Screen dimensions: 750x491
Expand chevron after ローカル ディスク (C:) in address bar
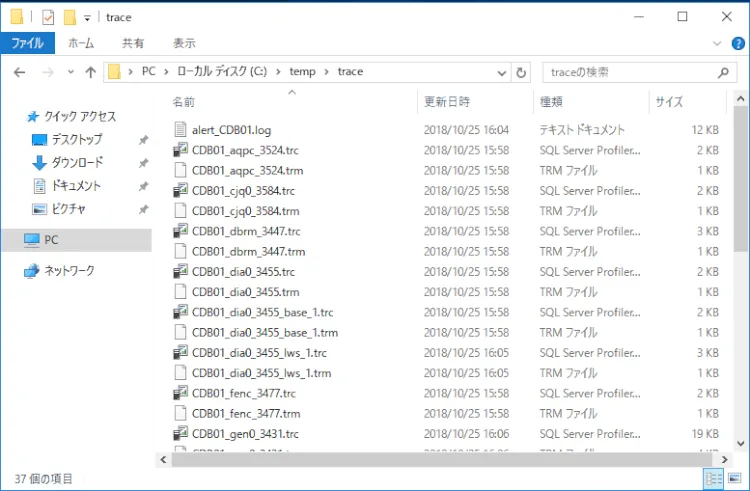(278, 72)
